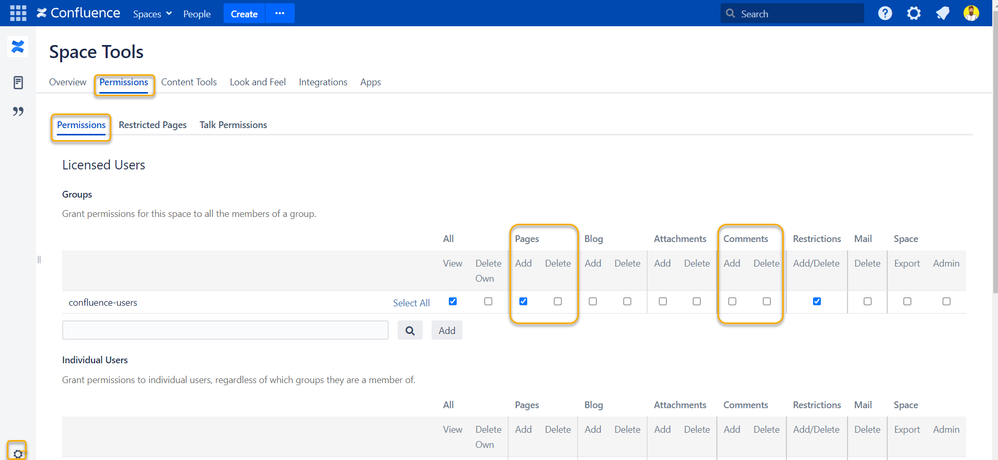Switch to Talk Permissions sub-tab
Image resolution: width=998 pixels, height=460 pixels.
tap(234, 125)
